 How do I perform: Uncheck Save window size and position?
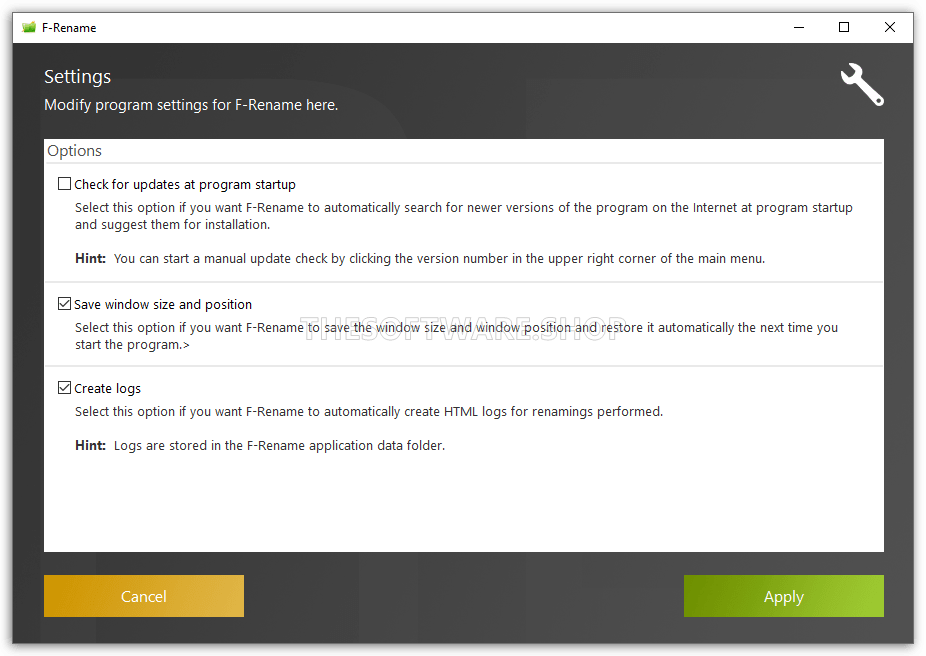coord(64,303)
